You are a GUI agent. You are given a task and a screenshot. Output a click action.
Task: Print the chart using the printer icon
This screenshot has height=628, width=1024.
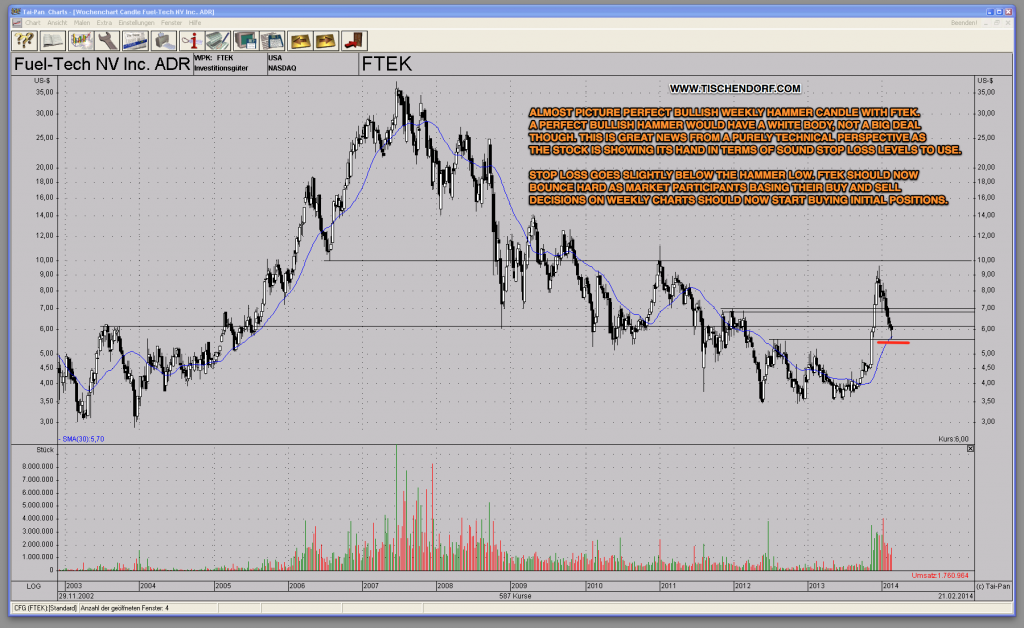click(x=162, y=40)
